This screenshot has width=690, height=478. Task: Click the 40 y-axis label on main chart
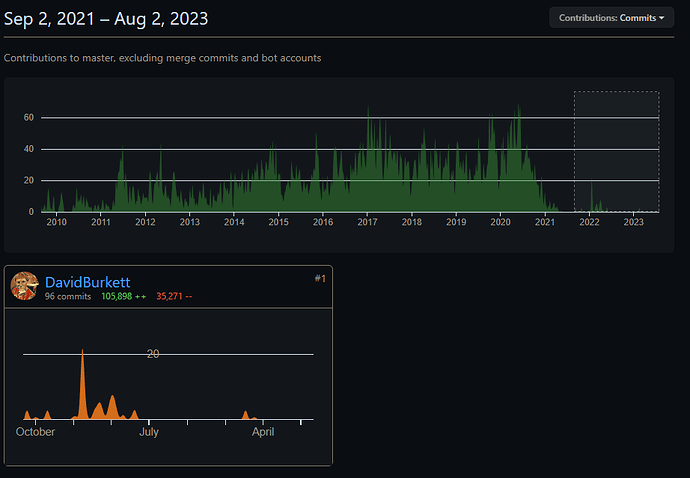pyautogui.click(x=29, y=149)
